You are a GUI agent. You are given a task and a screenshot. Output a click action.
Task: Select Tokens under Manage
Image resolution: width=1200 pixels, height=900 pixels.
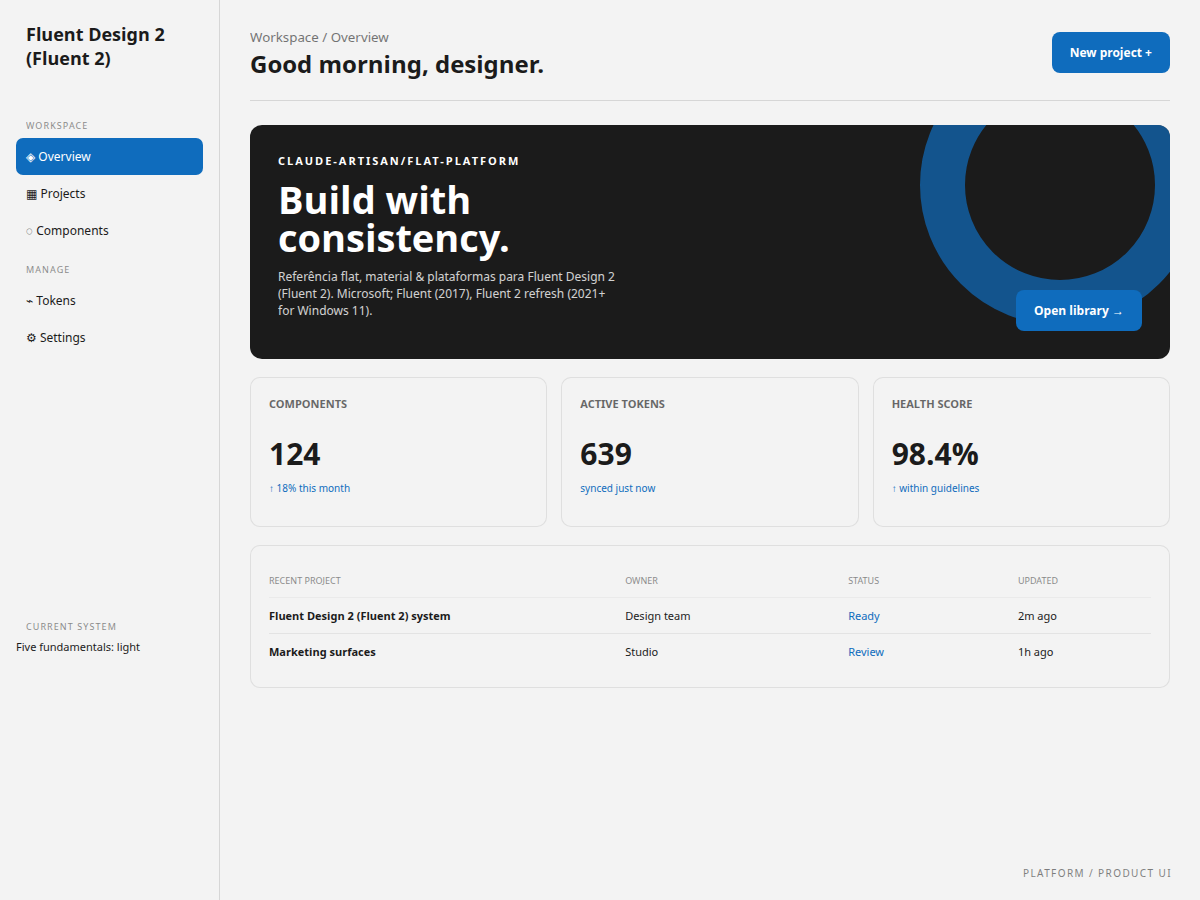coord(109,300)
